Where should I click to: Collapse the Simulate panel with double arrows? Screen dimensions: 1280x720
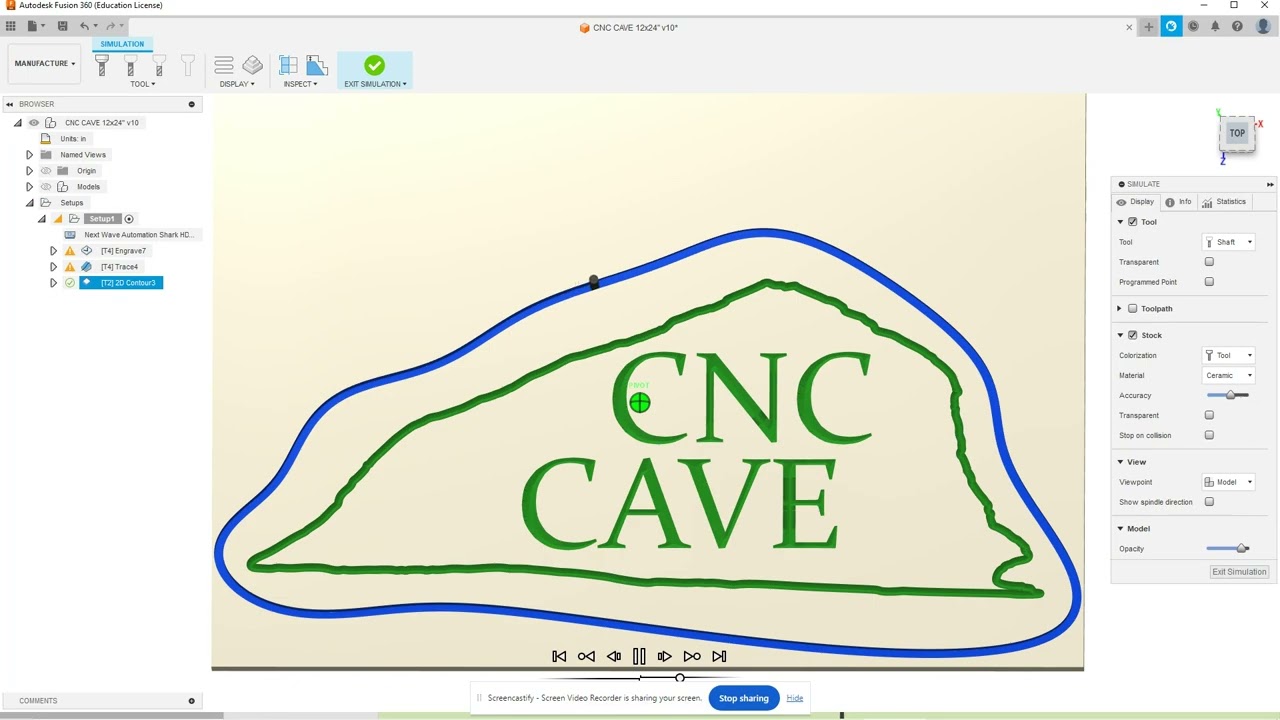1270,184
